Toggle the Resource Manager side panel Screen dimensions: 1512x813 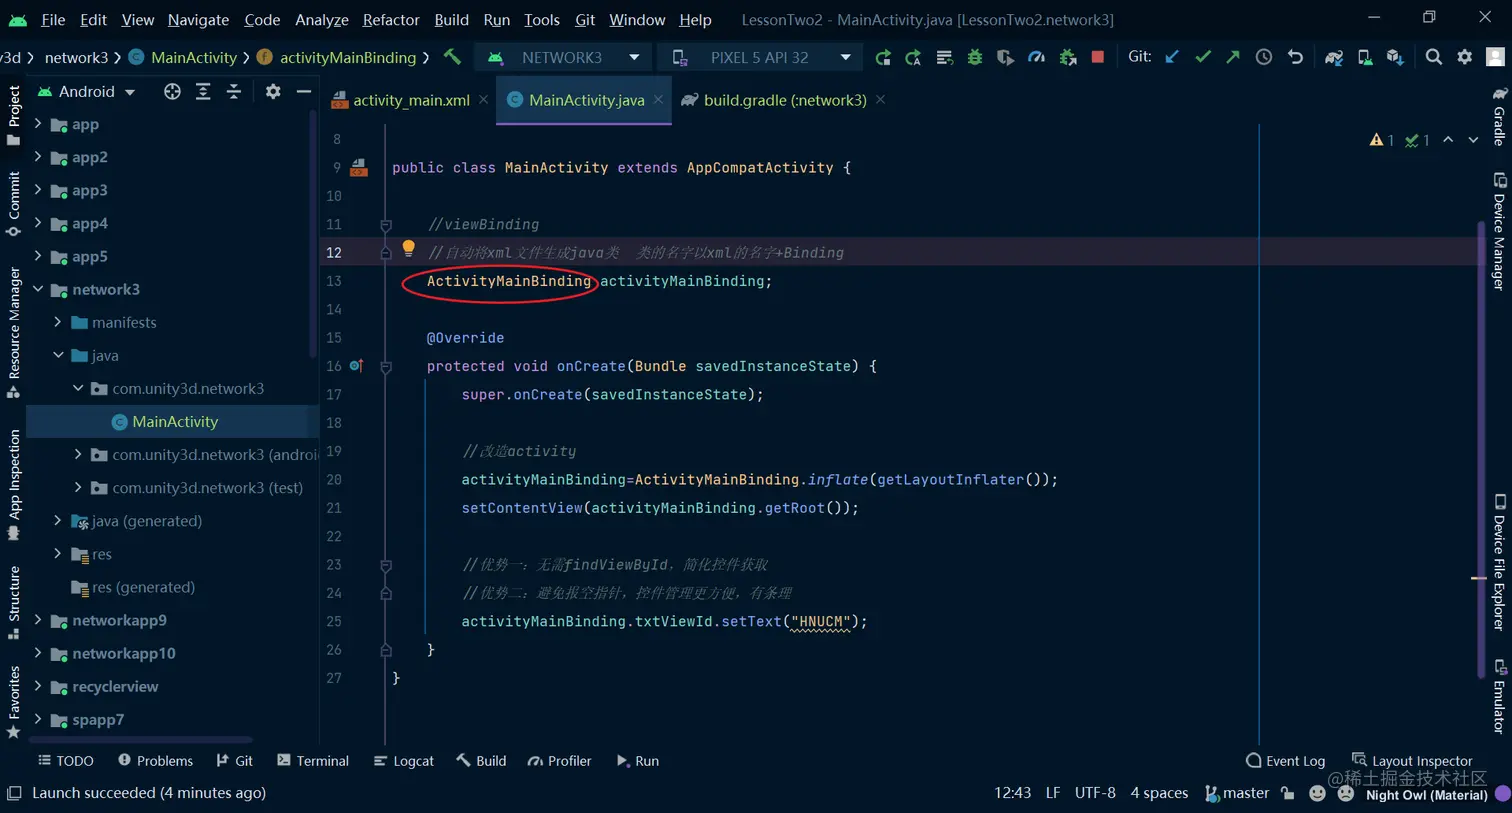(x=14, y=332)
